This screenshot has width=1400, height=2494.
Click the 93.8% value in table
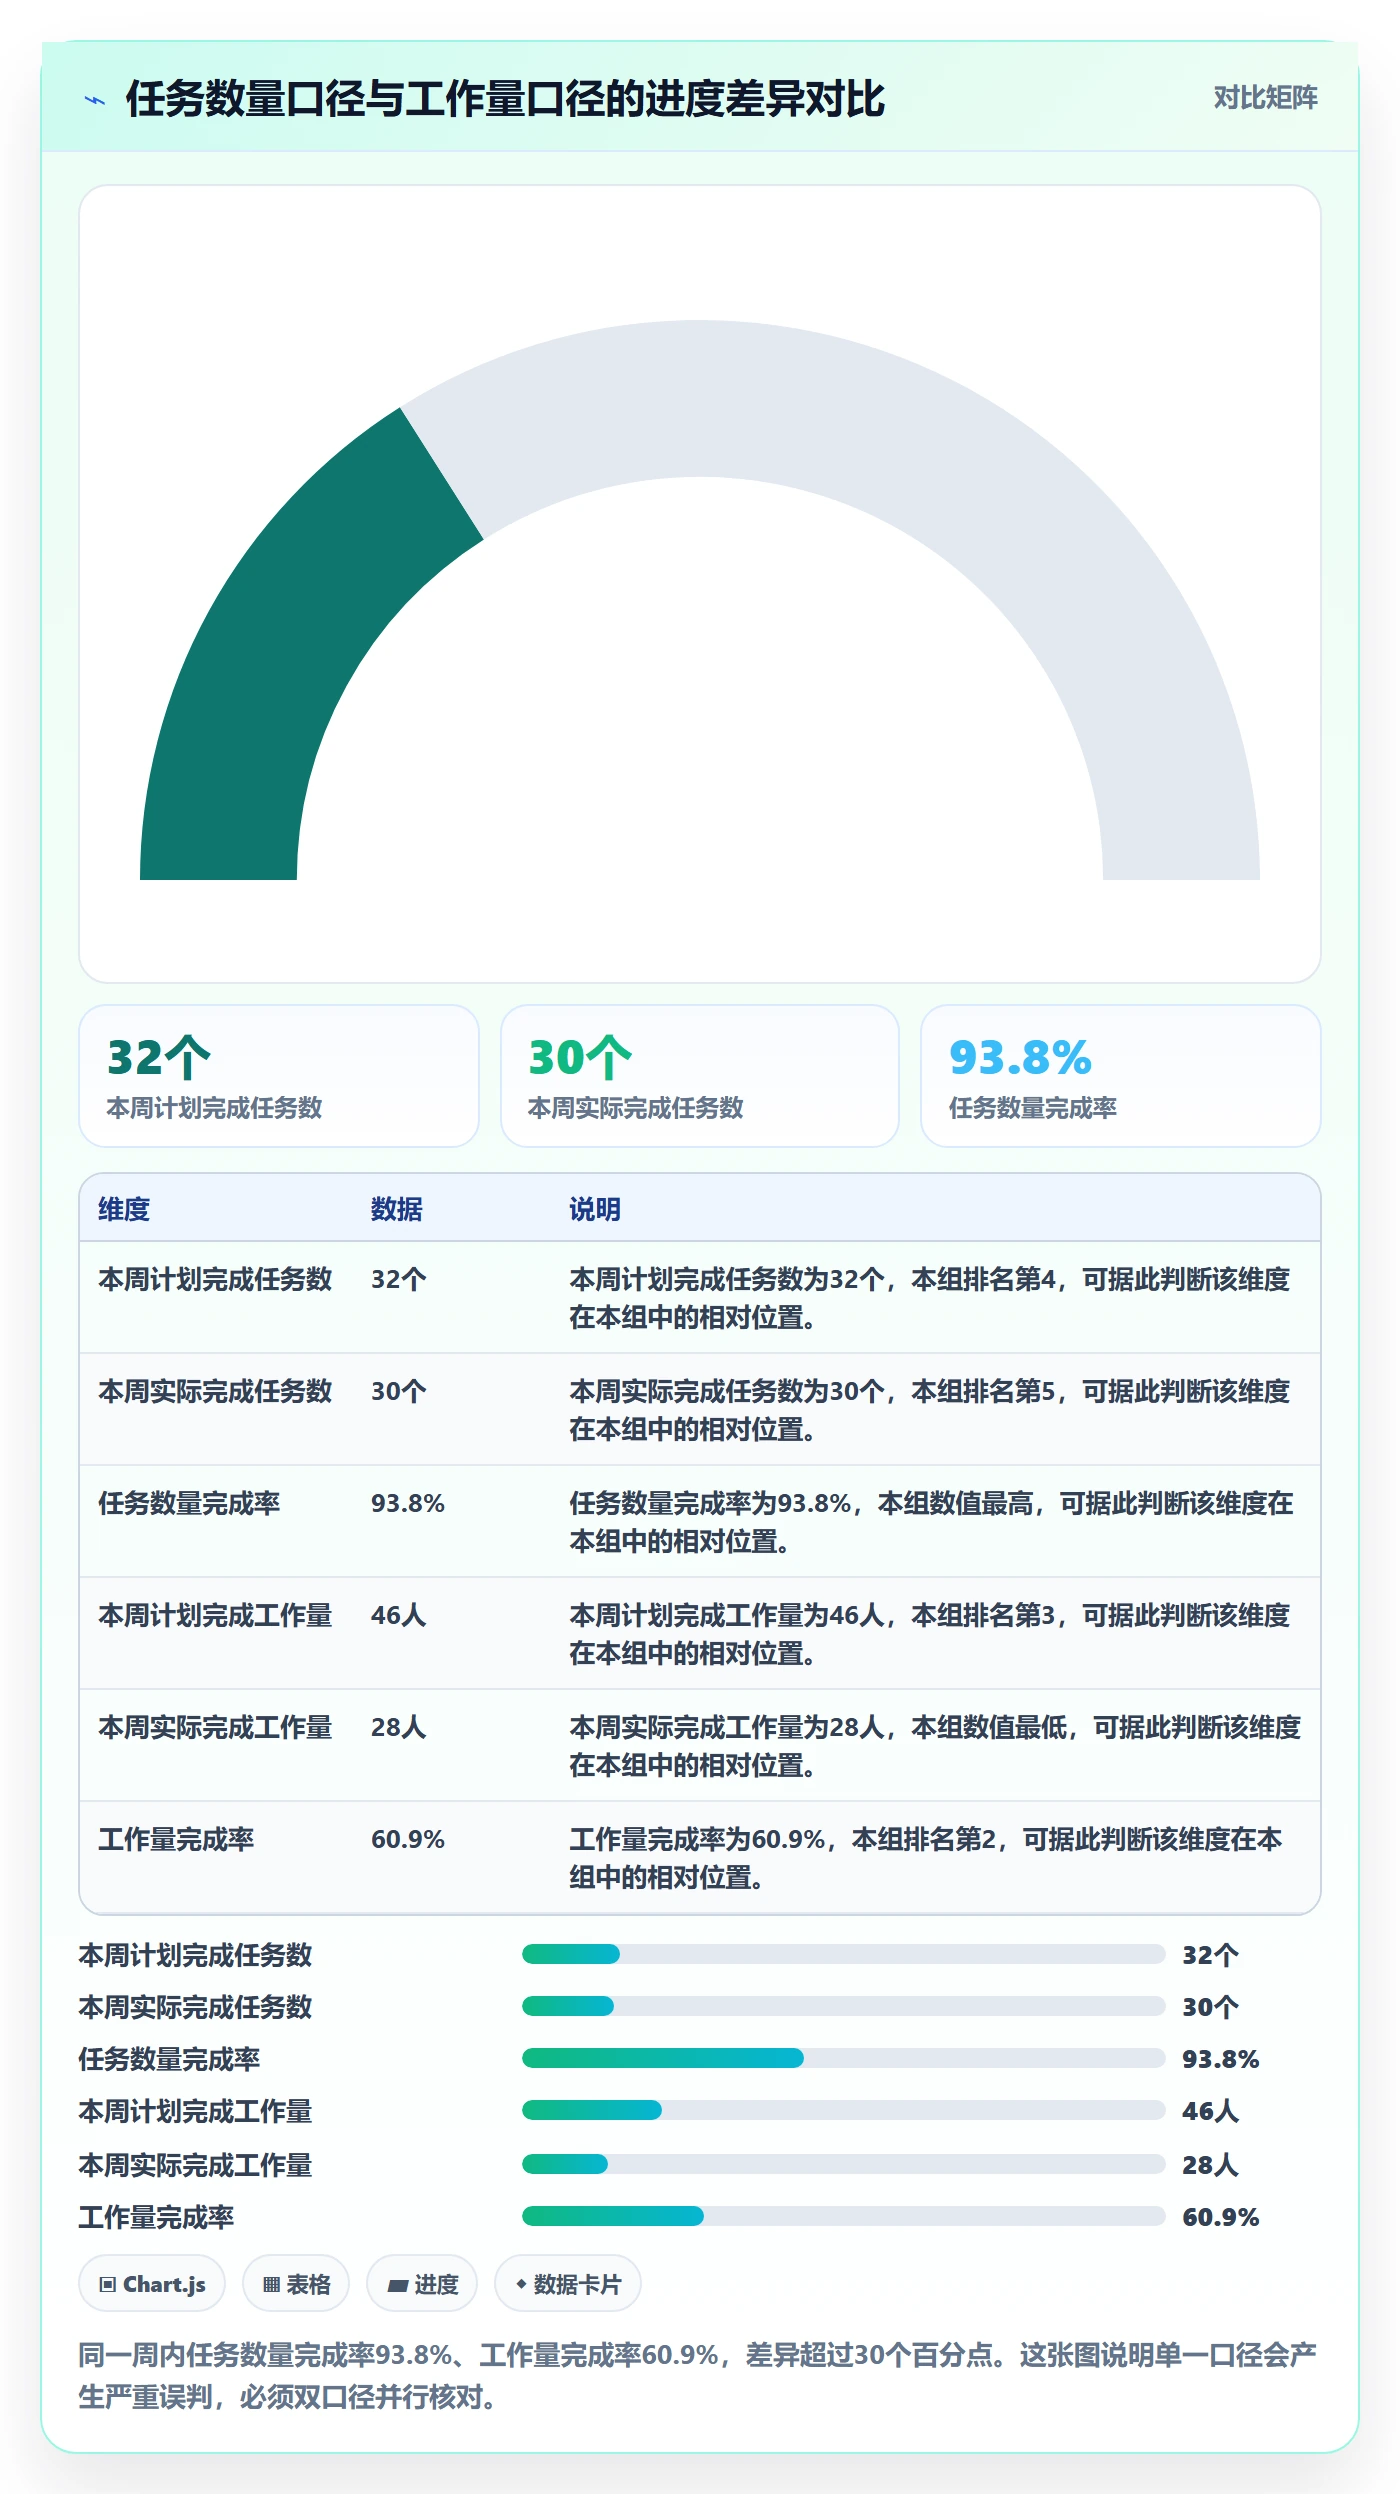click(x=408, y=1503)
